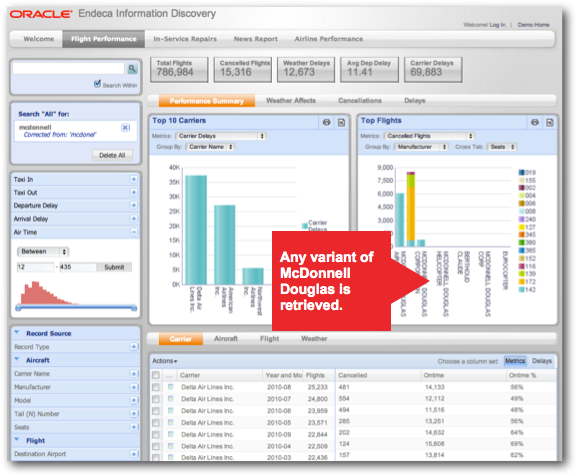Add Carrier Name refinement
Screen dimensions: 577x476
(x=134, y=374)
